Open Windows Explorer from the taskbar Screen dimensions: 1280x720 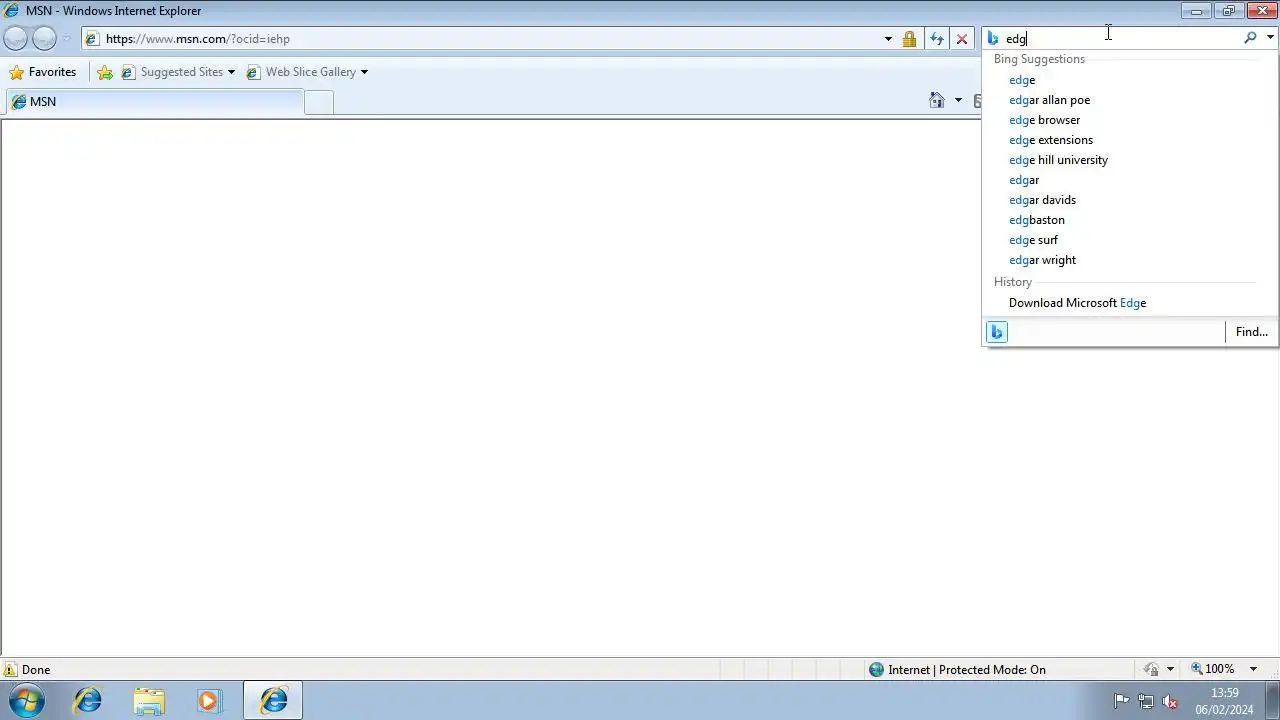click(148, 701)
